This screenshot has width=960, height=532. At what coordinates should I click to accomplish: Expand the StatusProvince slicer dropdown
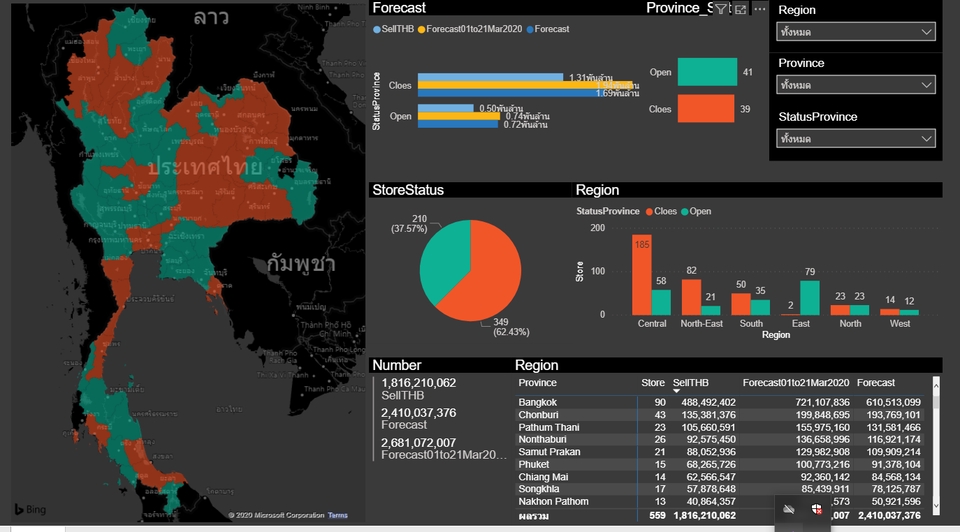click(x=856, y=139)
